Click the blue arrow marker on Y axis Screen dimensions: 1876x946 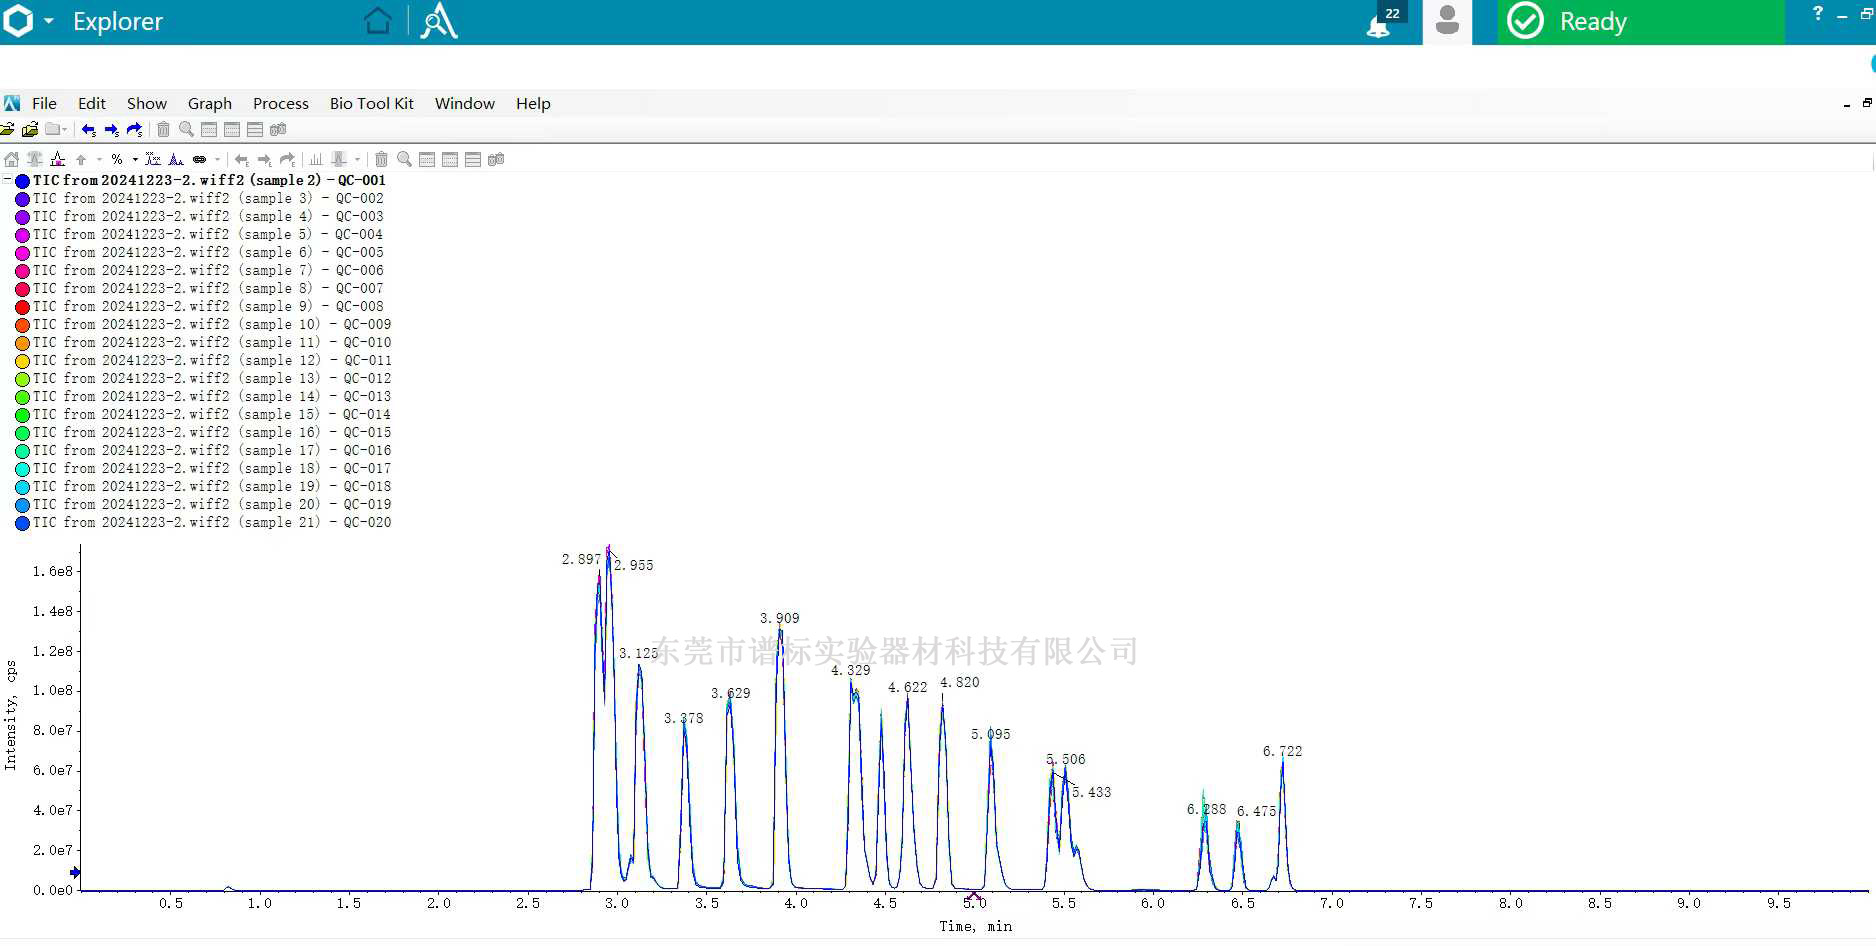tap(75, 873)
